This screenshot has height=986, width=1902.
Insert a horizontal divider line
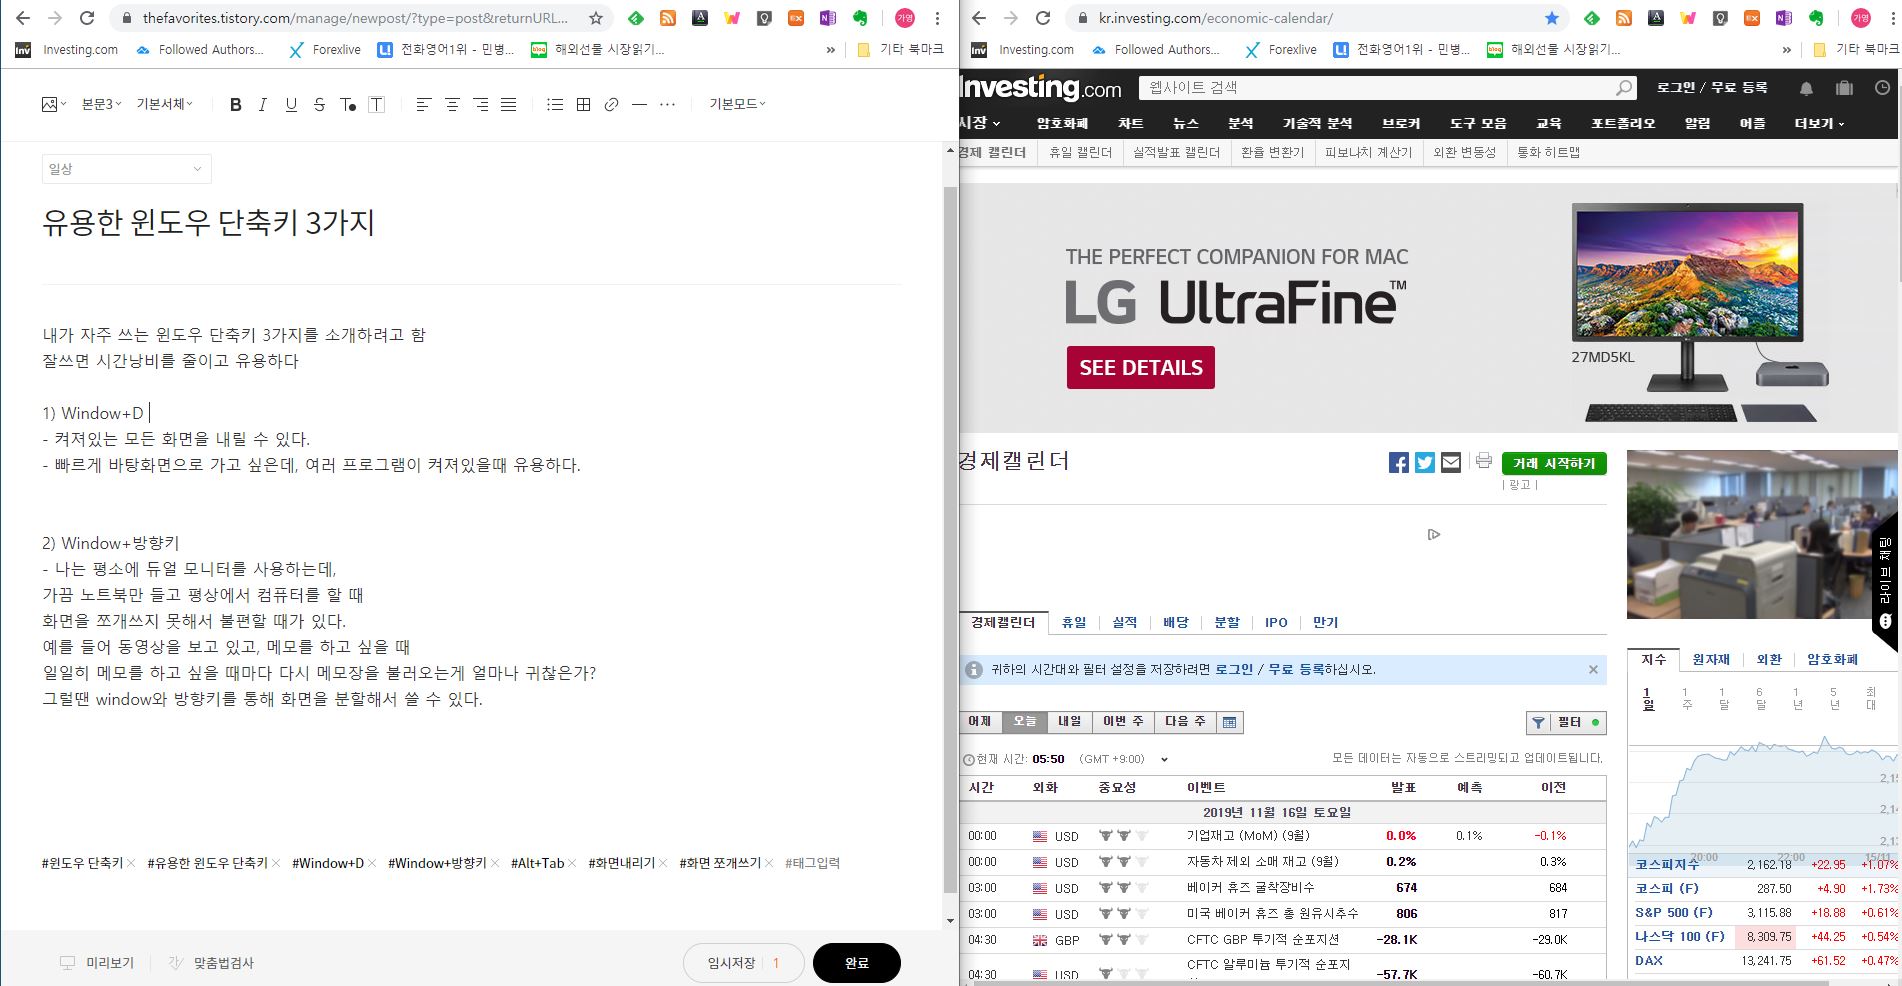[640, 104]
